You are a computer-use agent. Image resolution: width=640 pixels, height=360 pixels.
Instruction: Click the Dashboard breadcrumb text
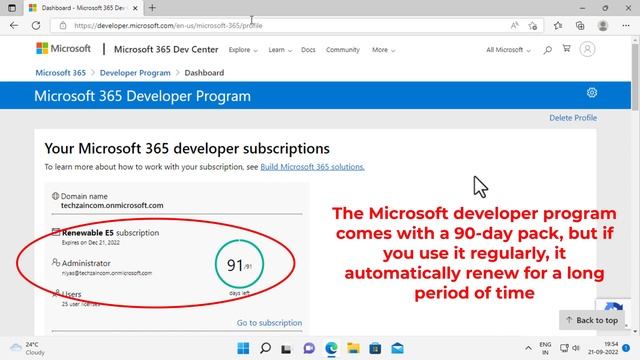click(204, 73)
